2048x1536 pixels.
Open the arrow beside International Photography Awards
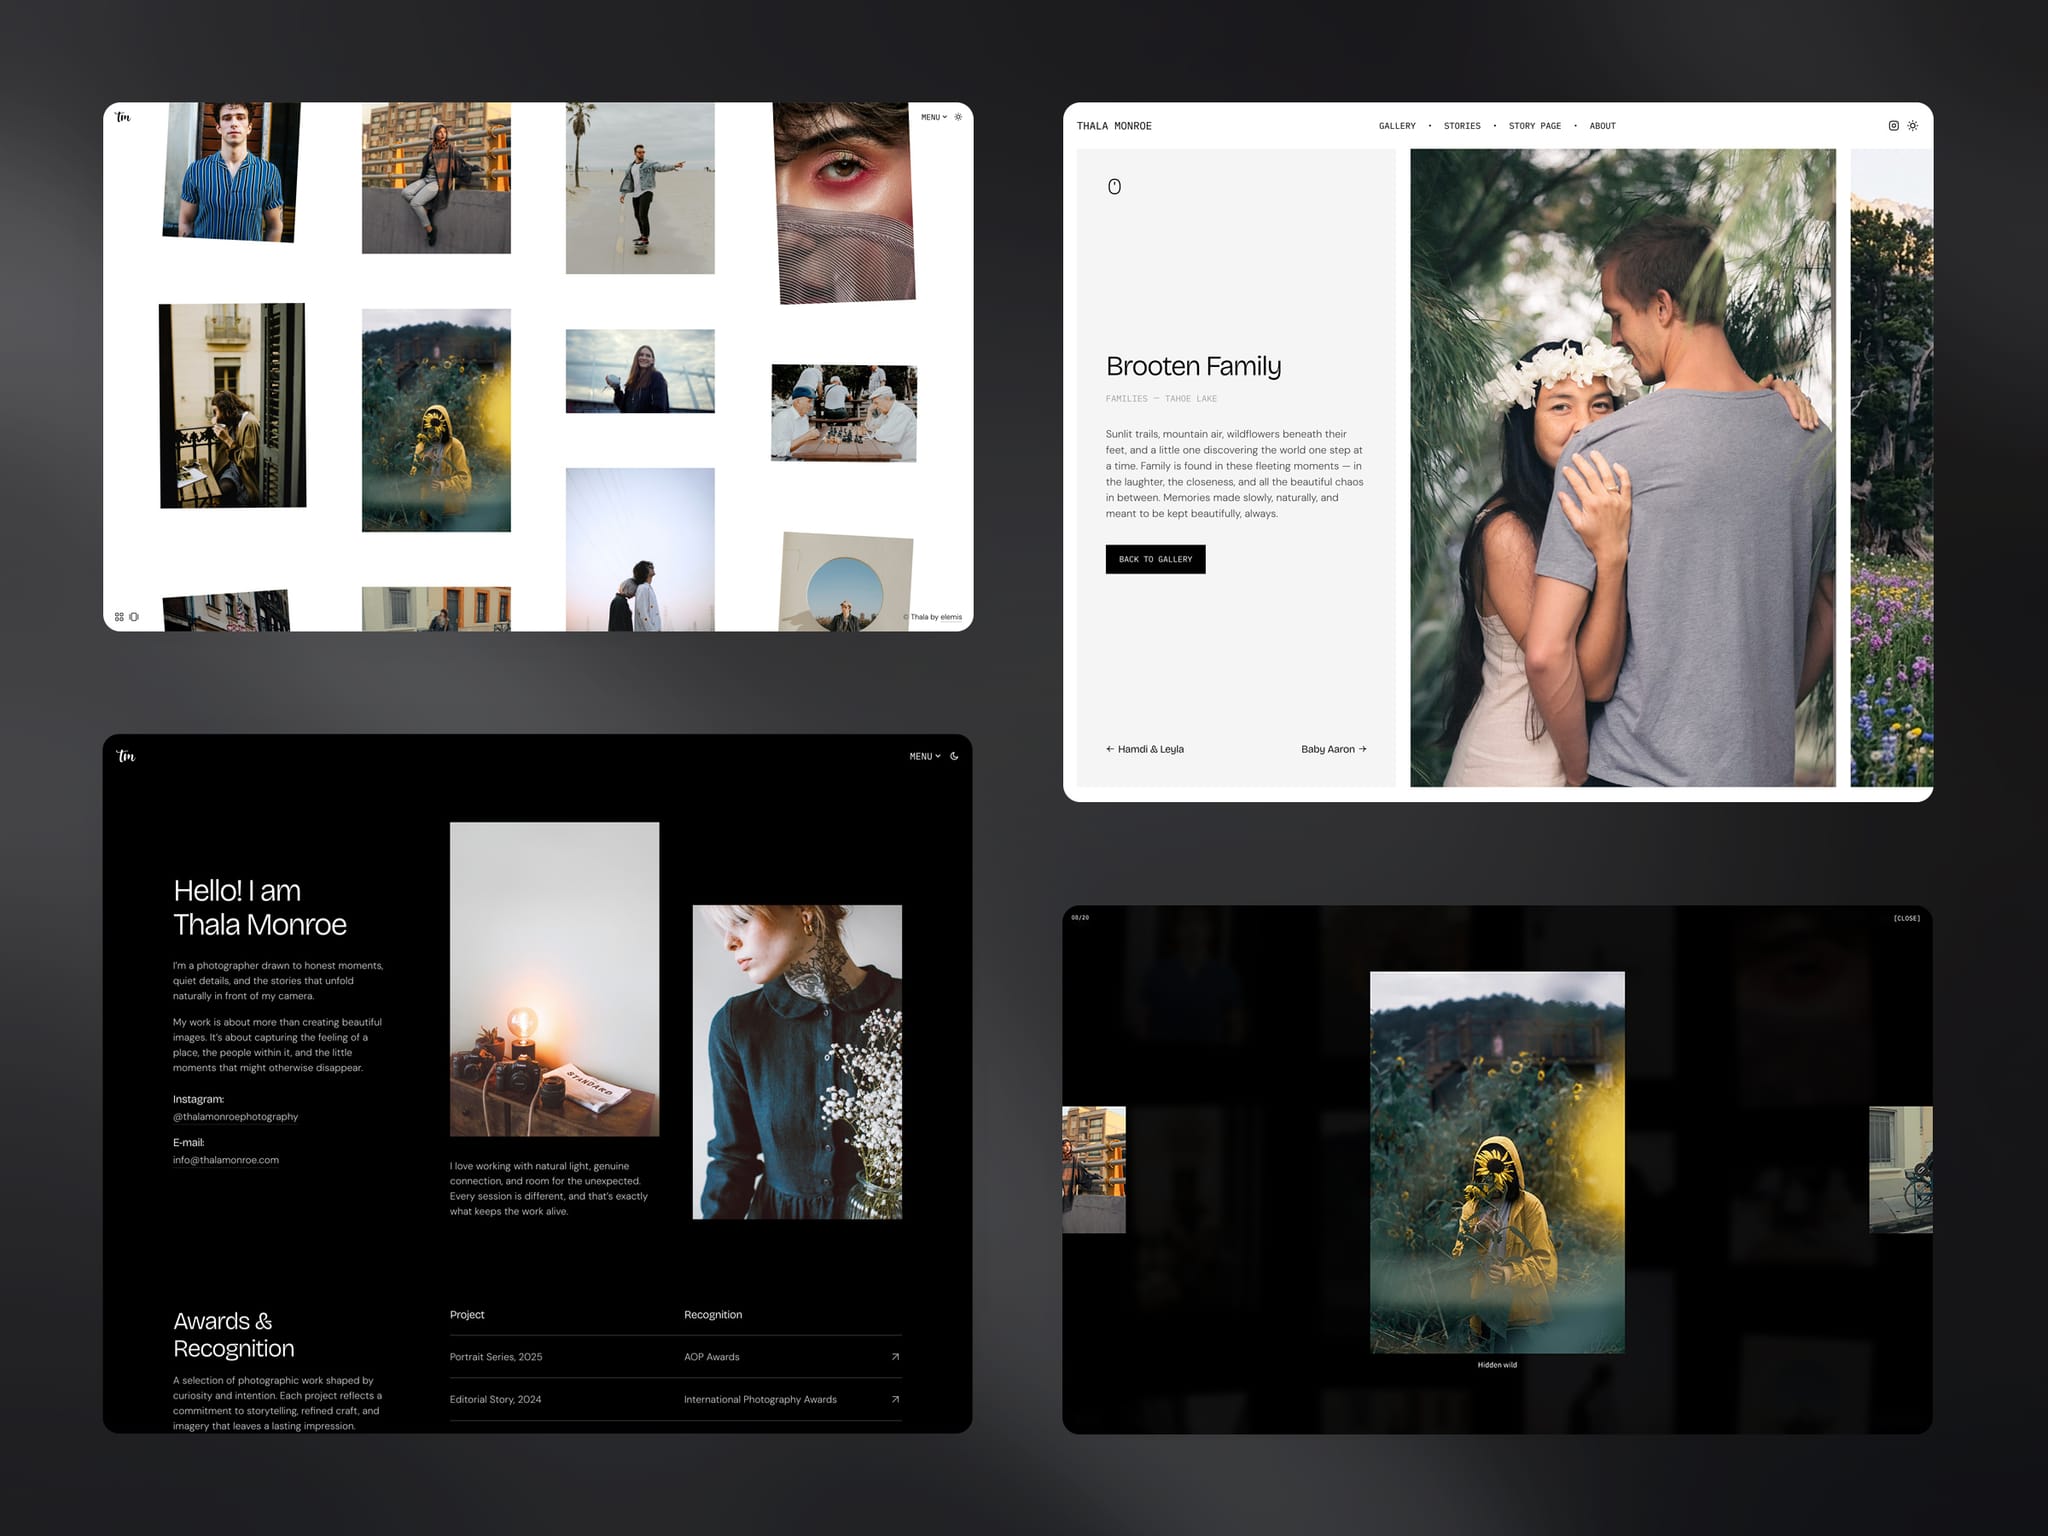pos(895,1400)
